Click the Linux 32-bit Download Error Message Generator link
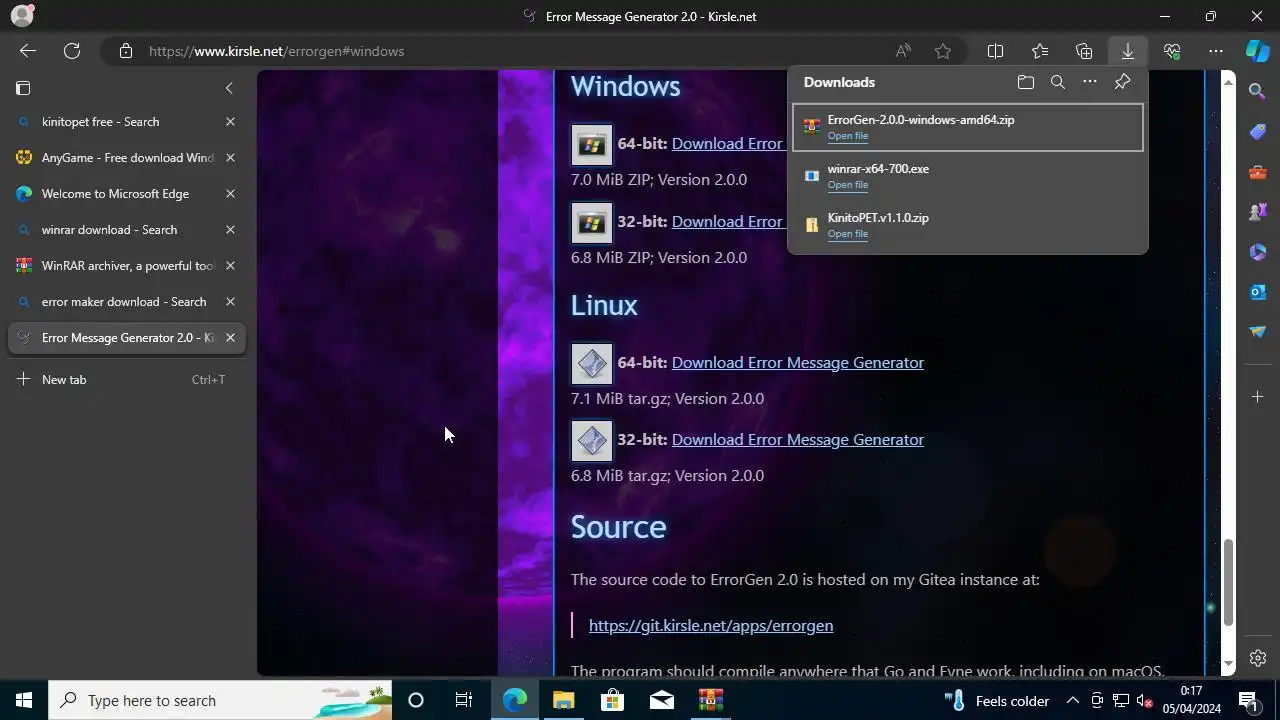 point(797,439)
